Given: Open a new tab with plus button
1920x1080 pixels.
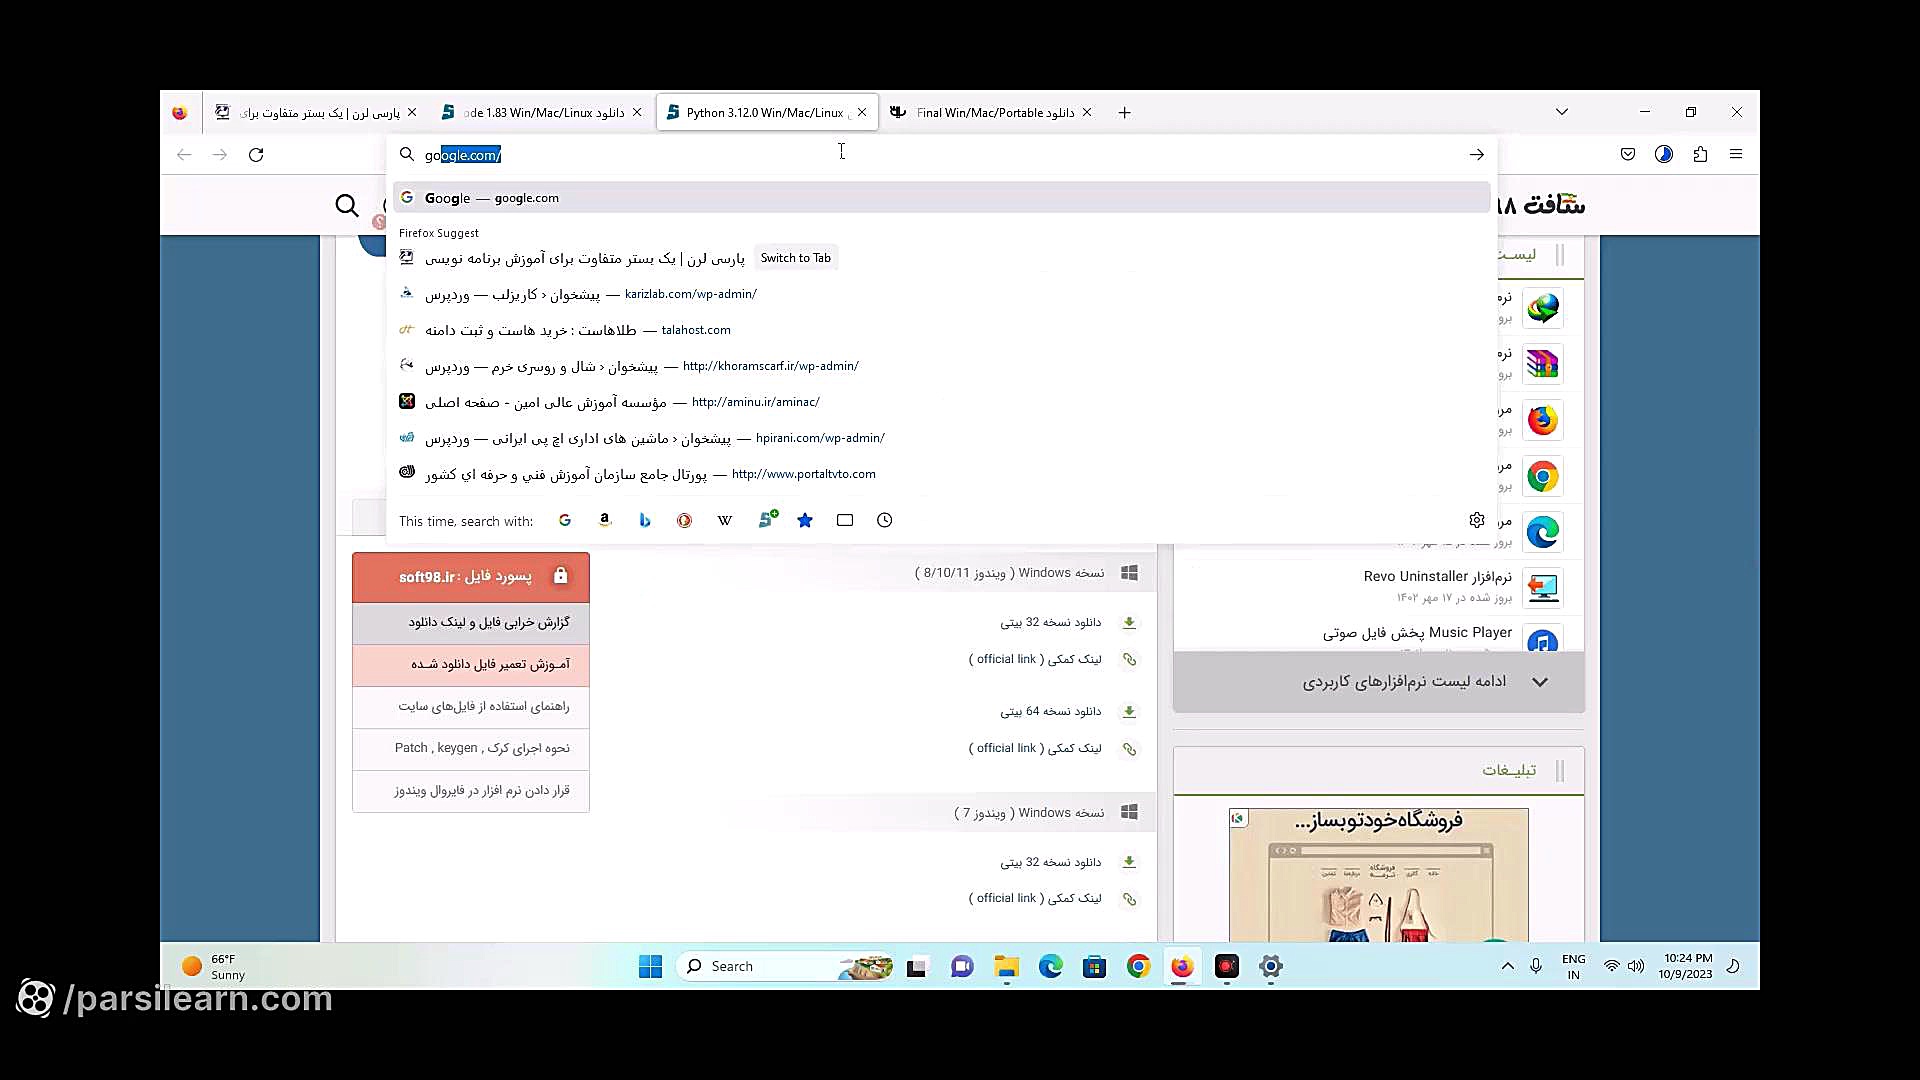Looking at the screenshot, I should (1124, 113).
